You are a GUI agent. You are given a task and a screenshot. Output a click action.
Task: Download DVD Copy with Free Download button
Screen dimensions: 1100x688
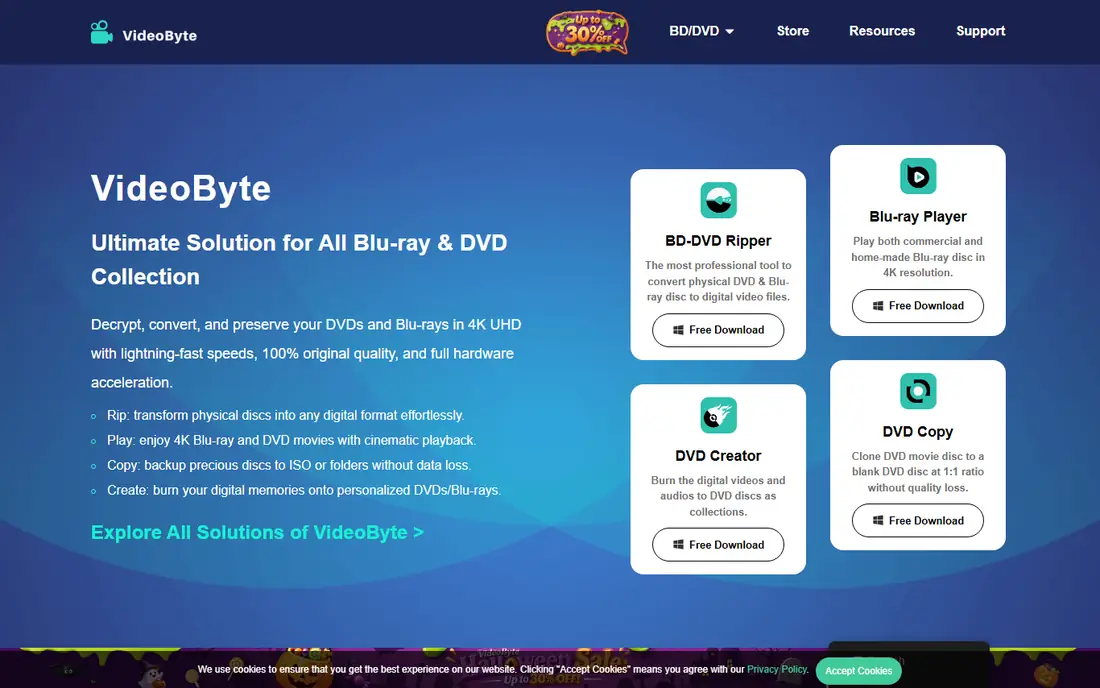[x=918, y=520]
